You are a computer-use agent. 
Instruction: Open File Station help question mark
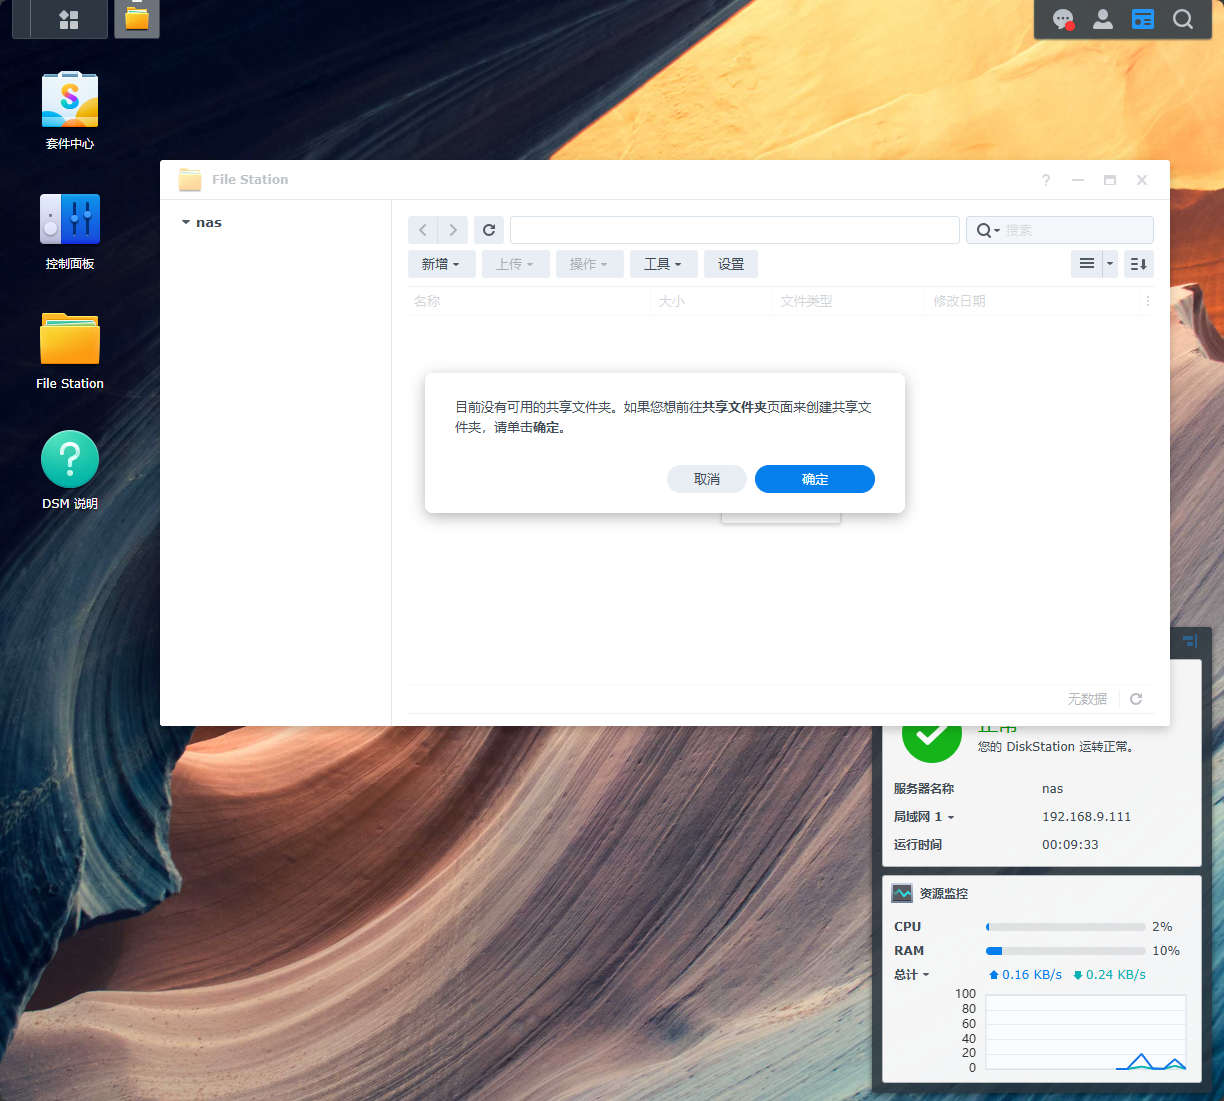(1046, 180)
